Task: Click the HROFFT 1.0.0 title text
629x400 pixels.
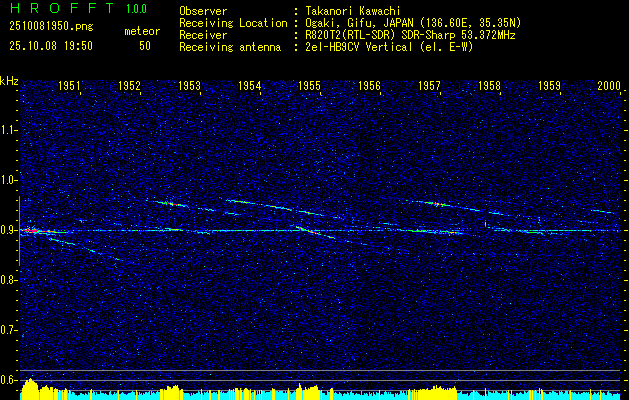Action: (x=78, y=8)
